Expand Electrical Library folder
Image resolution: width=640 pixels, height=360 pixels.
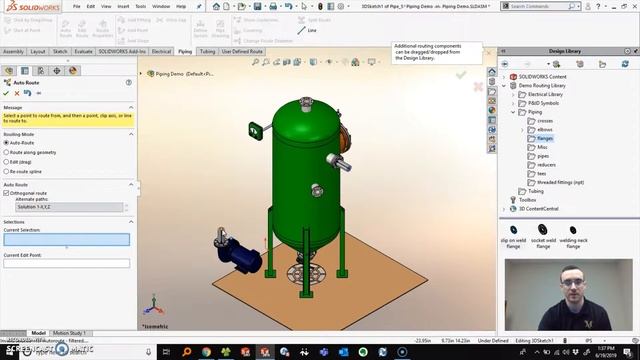click(x=513, y=94)
